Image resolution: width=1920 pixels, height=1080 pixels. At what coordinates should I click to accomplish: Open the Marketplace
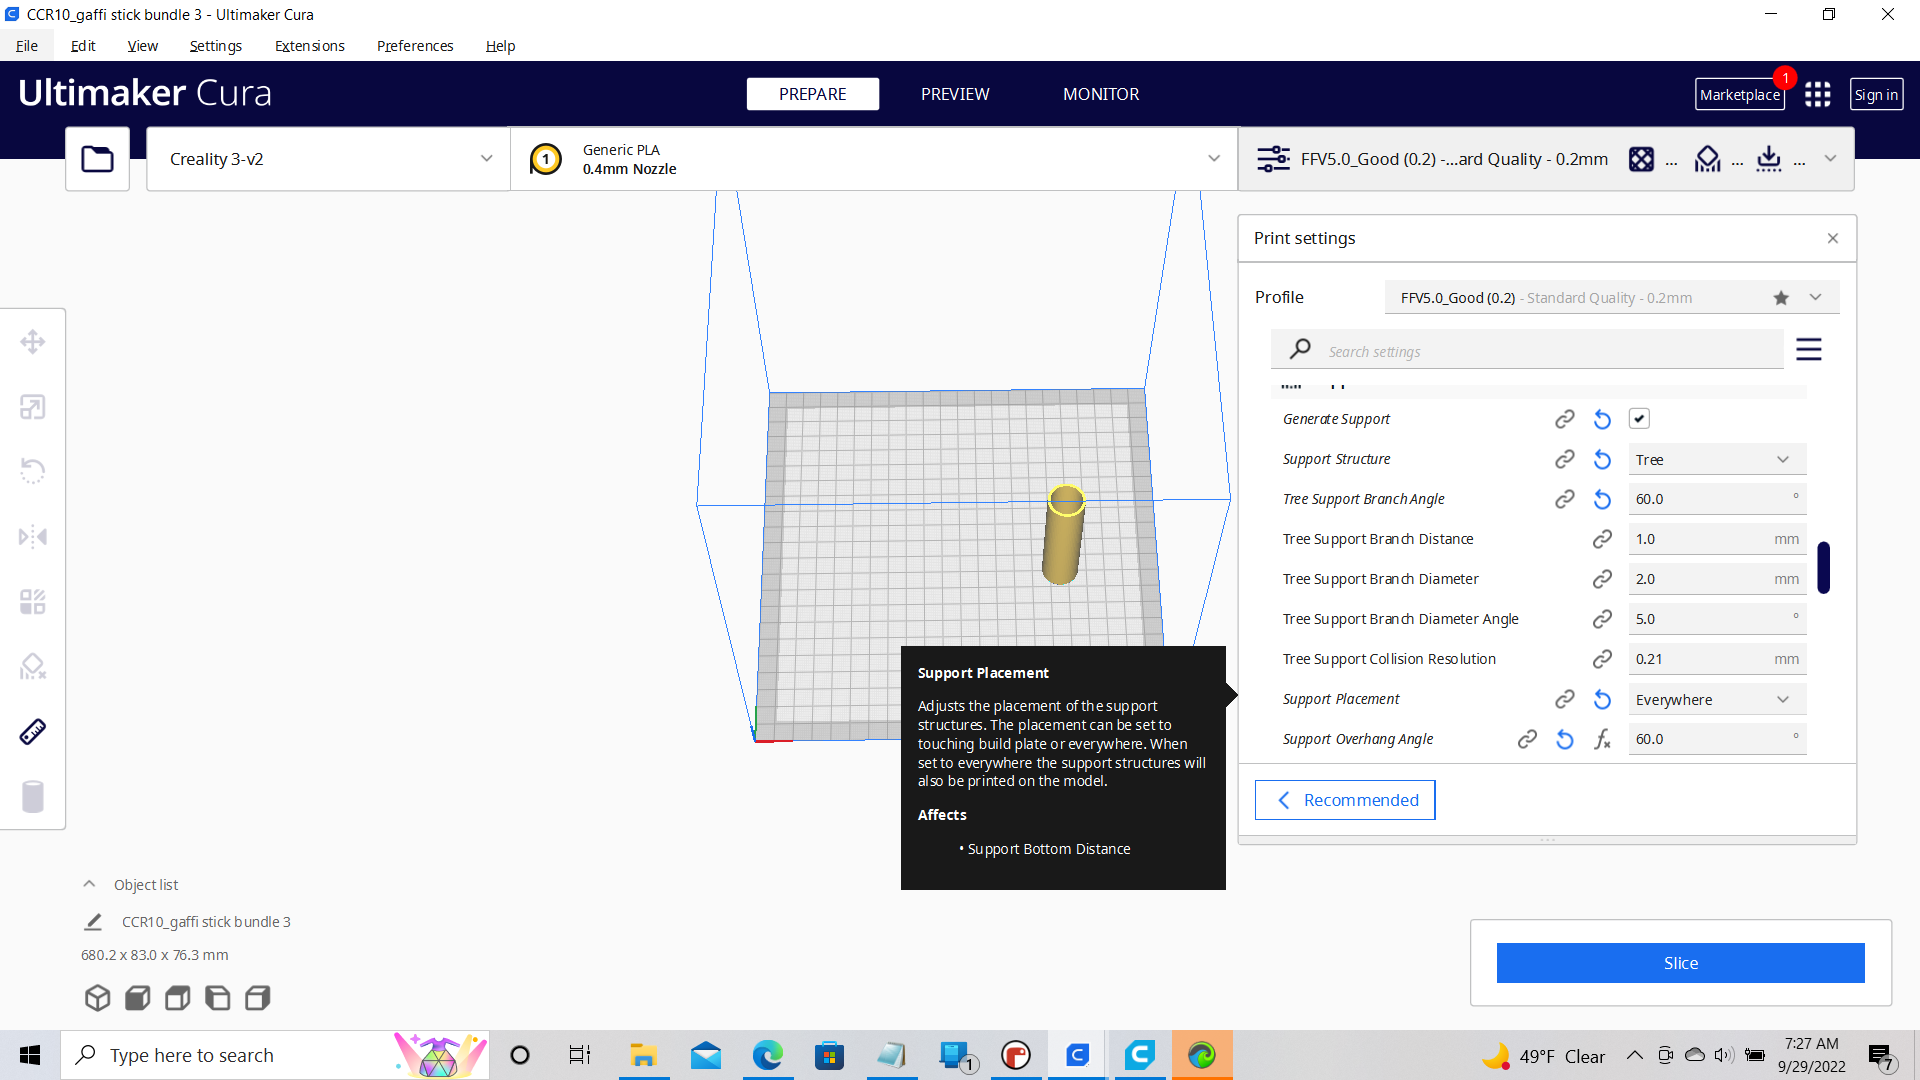coord(1740,95)
